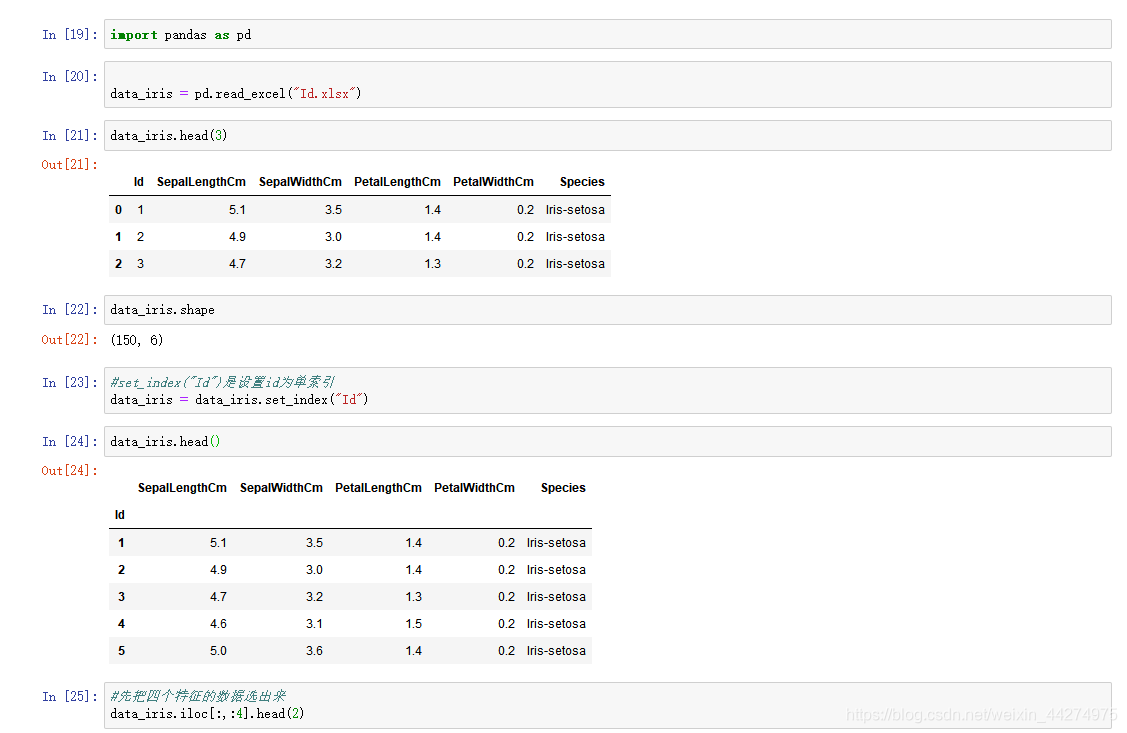This screenshot has height=733, width=1127.
Task: Click PetalWidthCm header in Out[24] table
Action: pos(474,488)
